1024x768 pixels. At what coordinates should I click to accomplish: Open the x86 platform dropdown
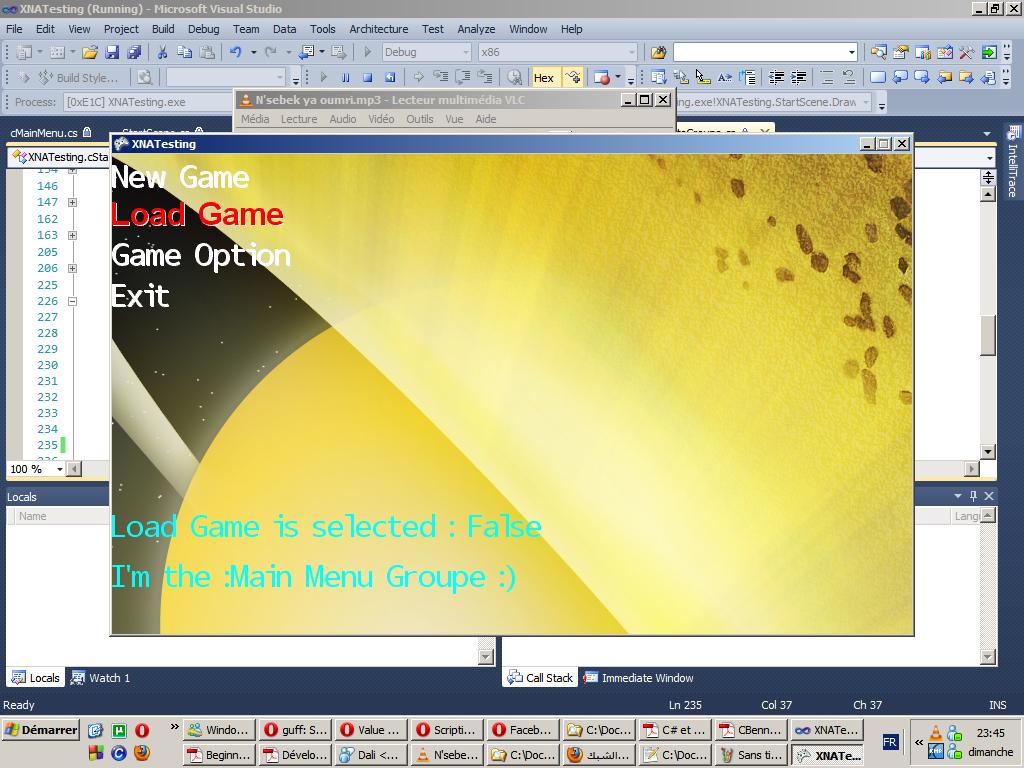631,52
